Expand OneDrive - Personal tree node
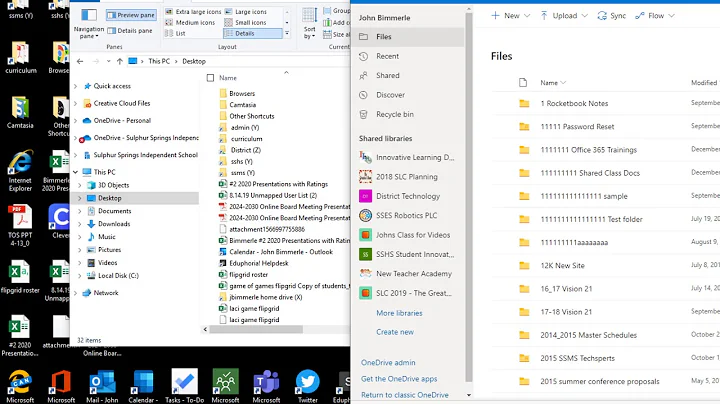Image resolution: width=720 pixels, height=404 pixels. point(76,121)
